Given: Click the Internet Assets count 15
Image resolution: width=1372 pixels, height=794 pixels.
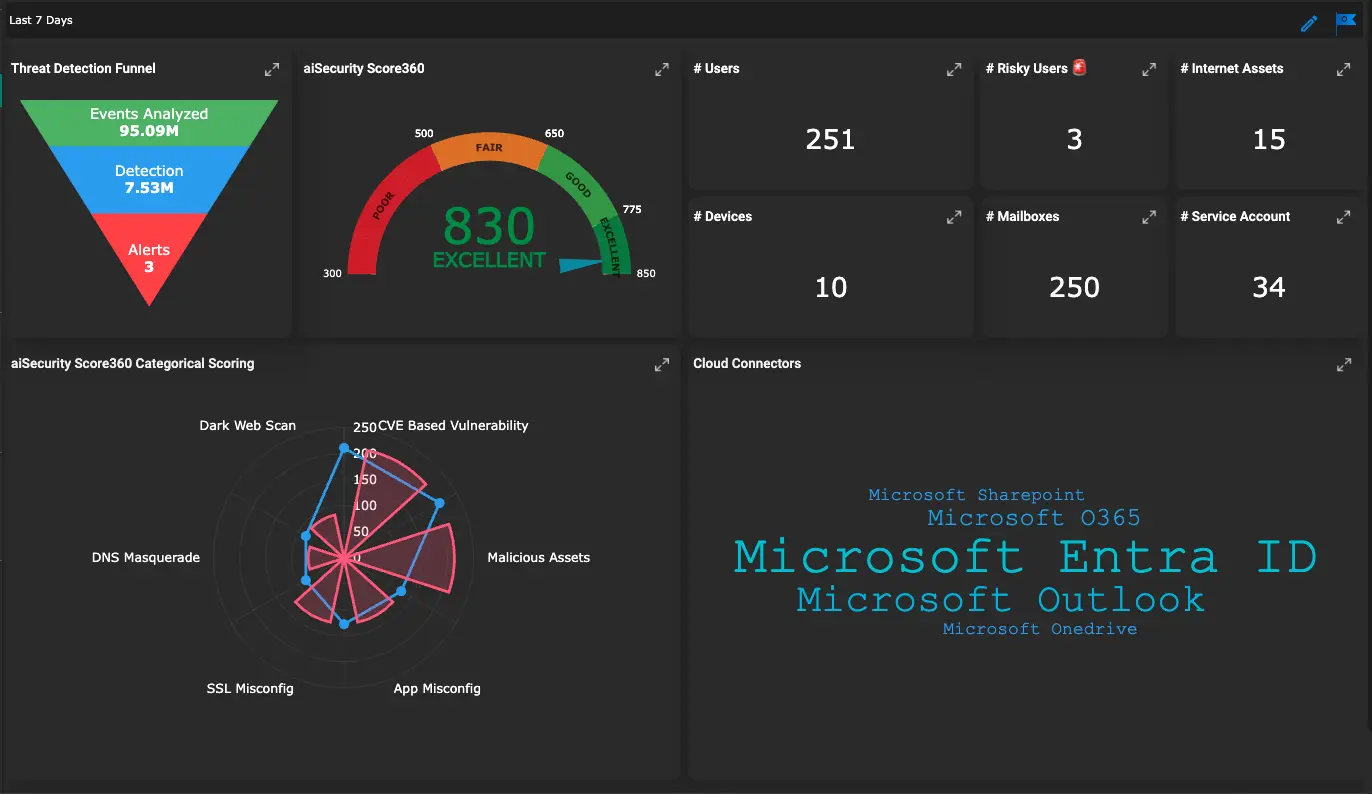Looking at the screenshot, I should pos(1269,139).
